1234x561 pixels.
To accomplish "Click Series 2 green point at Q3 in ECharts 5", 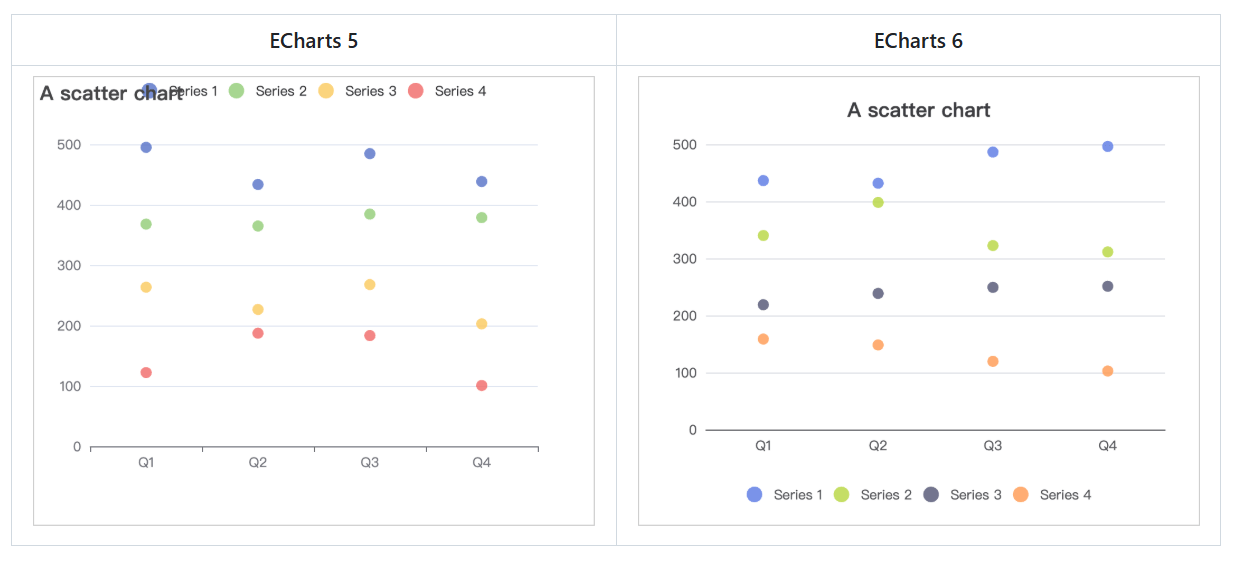I will (370, 214).
